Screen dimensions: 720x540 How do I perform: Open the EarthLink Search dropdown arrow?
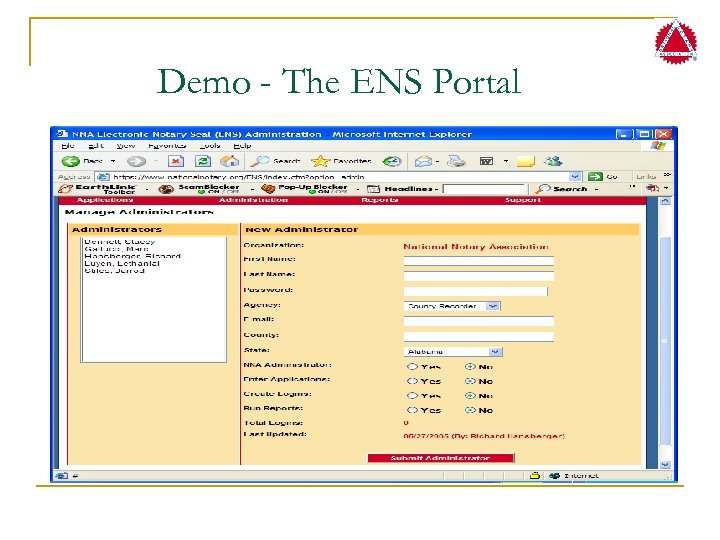[x=596, y=189]
